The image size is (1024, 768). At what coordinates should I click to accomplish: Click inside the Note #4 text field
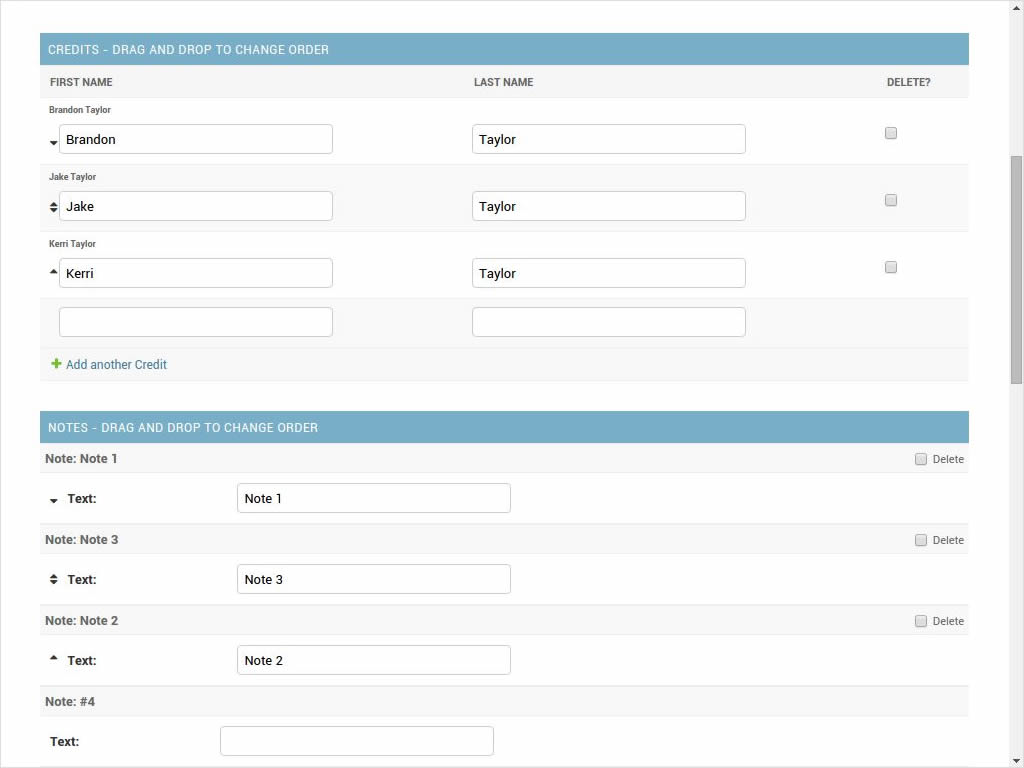357,740
